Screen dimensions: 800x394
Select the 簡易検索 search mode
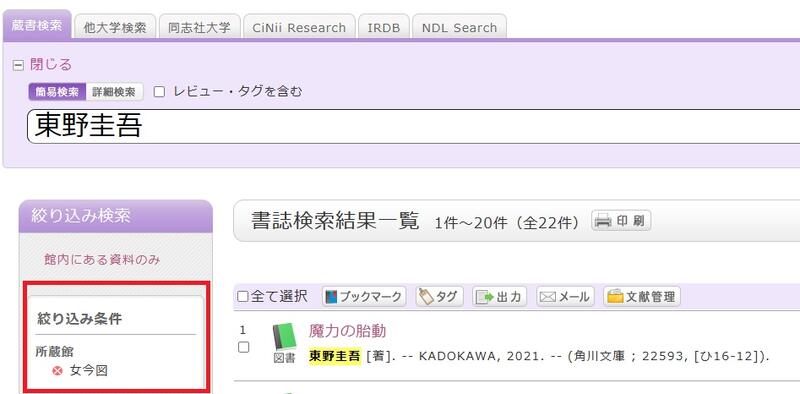(x=57, y=92)
